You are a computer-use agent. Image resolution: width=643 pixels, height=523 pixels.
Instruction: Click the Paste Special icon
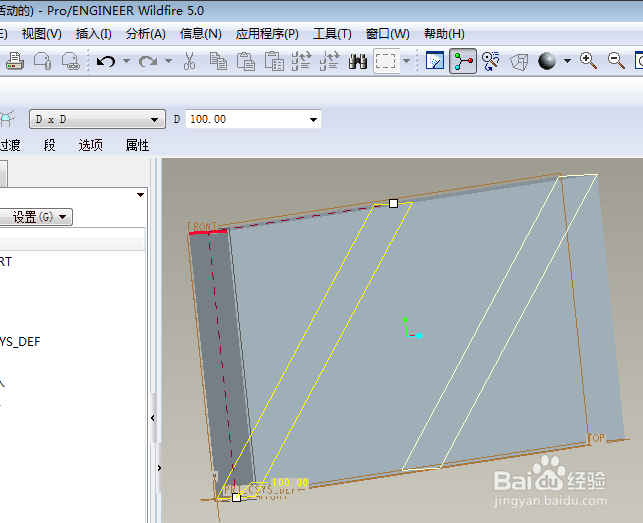pos(274,61)
